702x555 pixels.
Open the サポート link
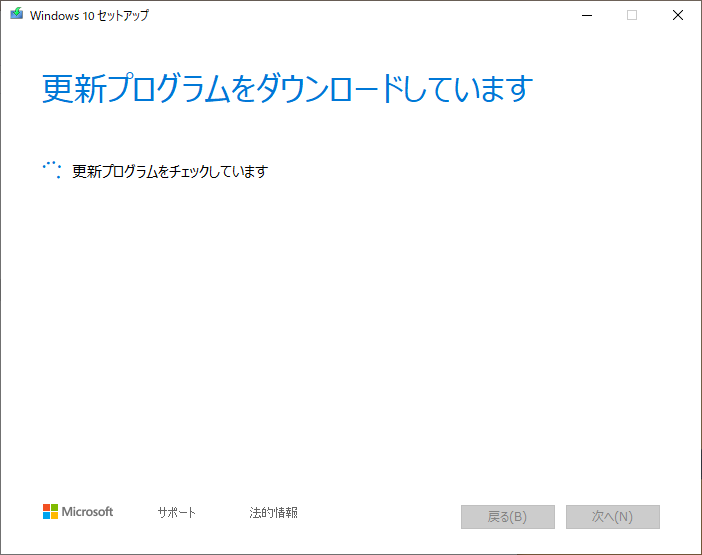pyautogui.click(x=176, y=513)
